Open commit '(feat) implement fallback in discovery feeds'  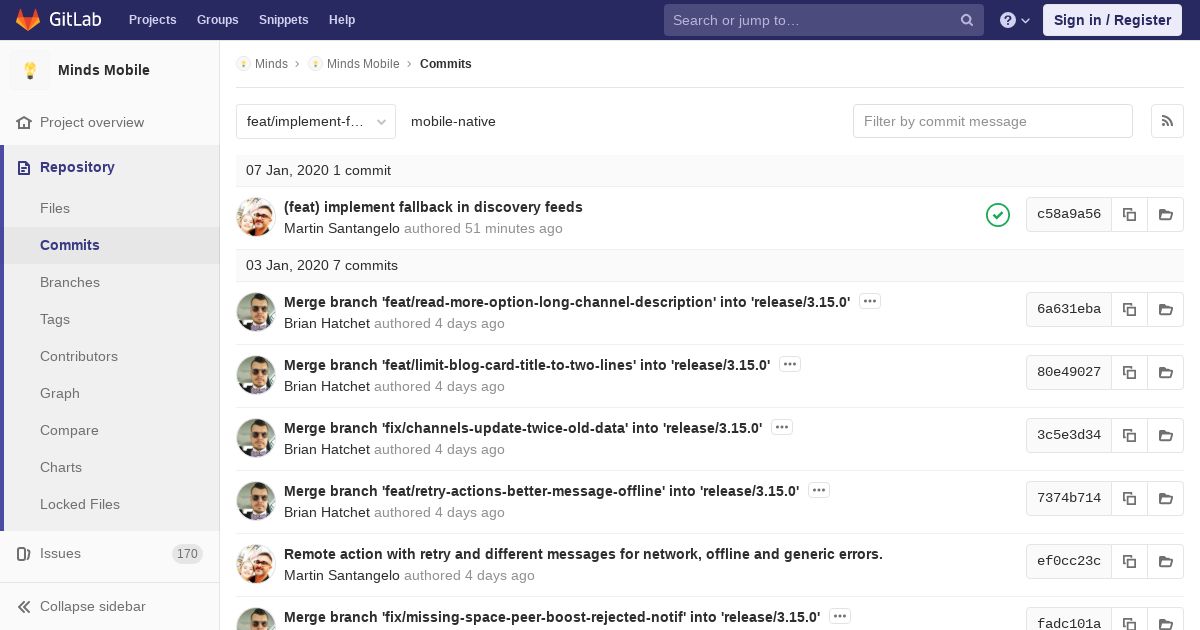point(433,207)
